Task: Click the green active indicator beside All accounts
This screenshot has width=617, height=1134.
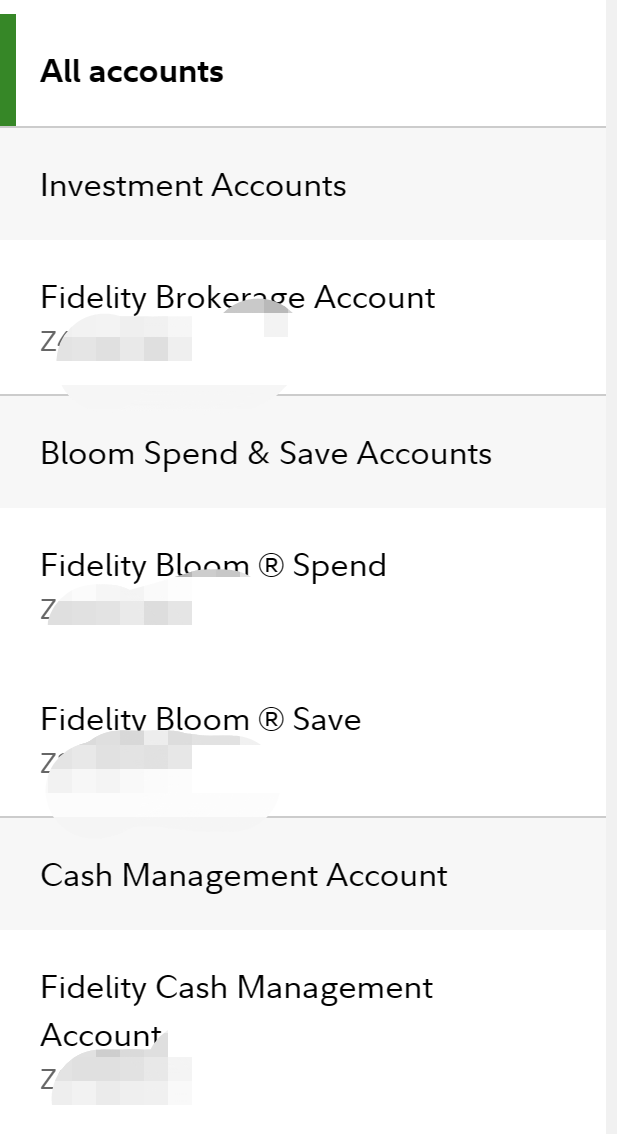Action: pyautogui.click(x=7, y=70)
